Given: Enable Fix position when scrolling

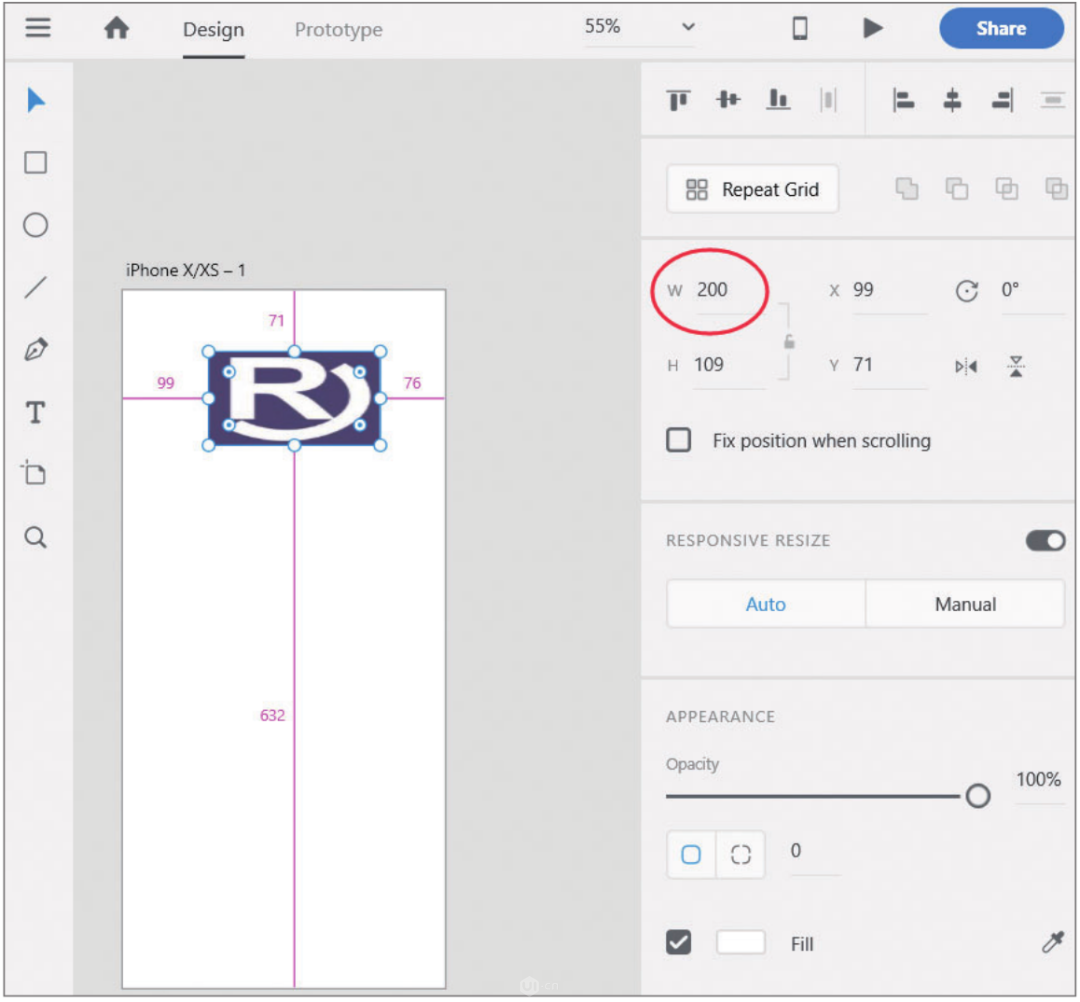Looking at the screenshot, I should click(679, 440).
